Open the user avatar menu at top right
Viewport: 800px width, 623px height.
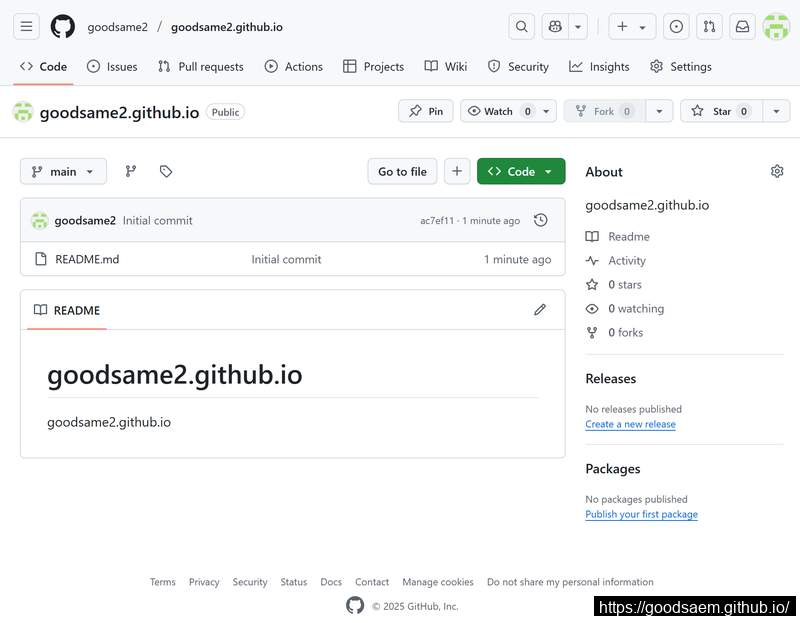point(776,27)
